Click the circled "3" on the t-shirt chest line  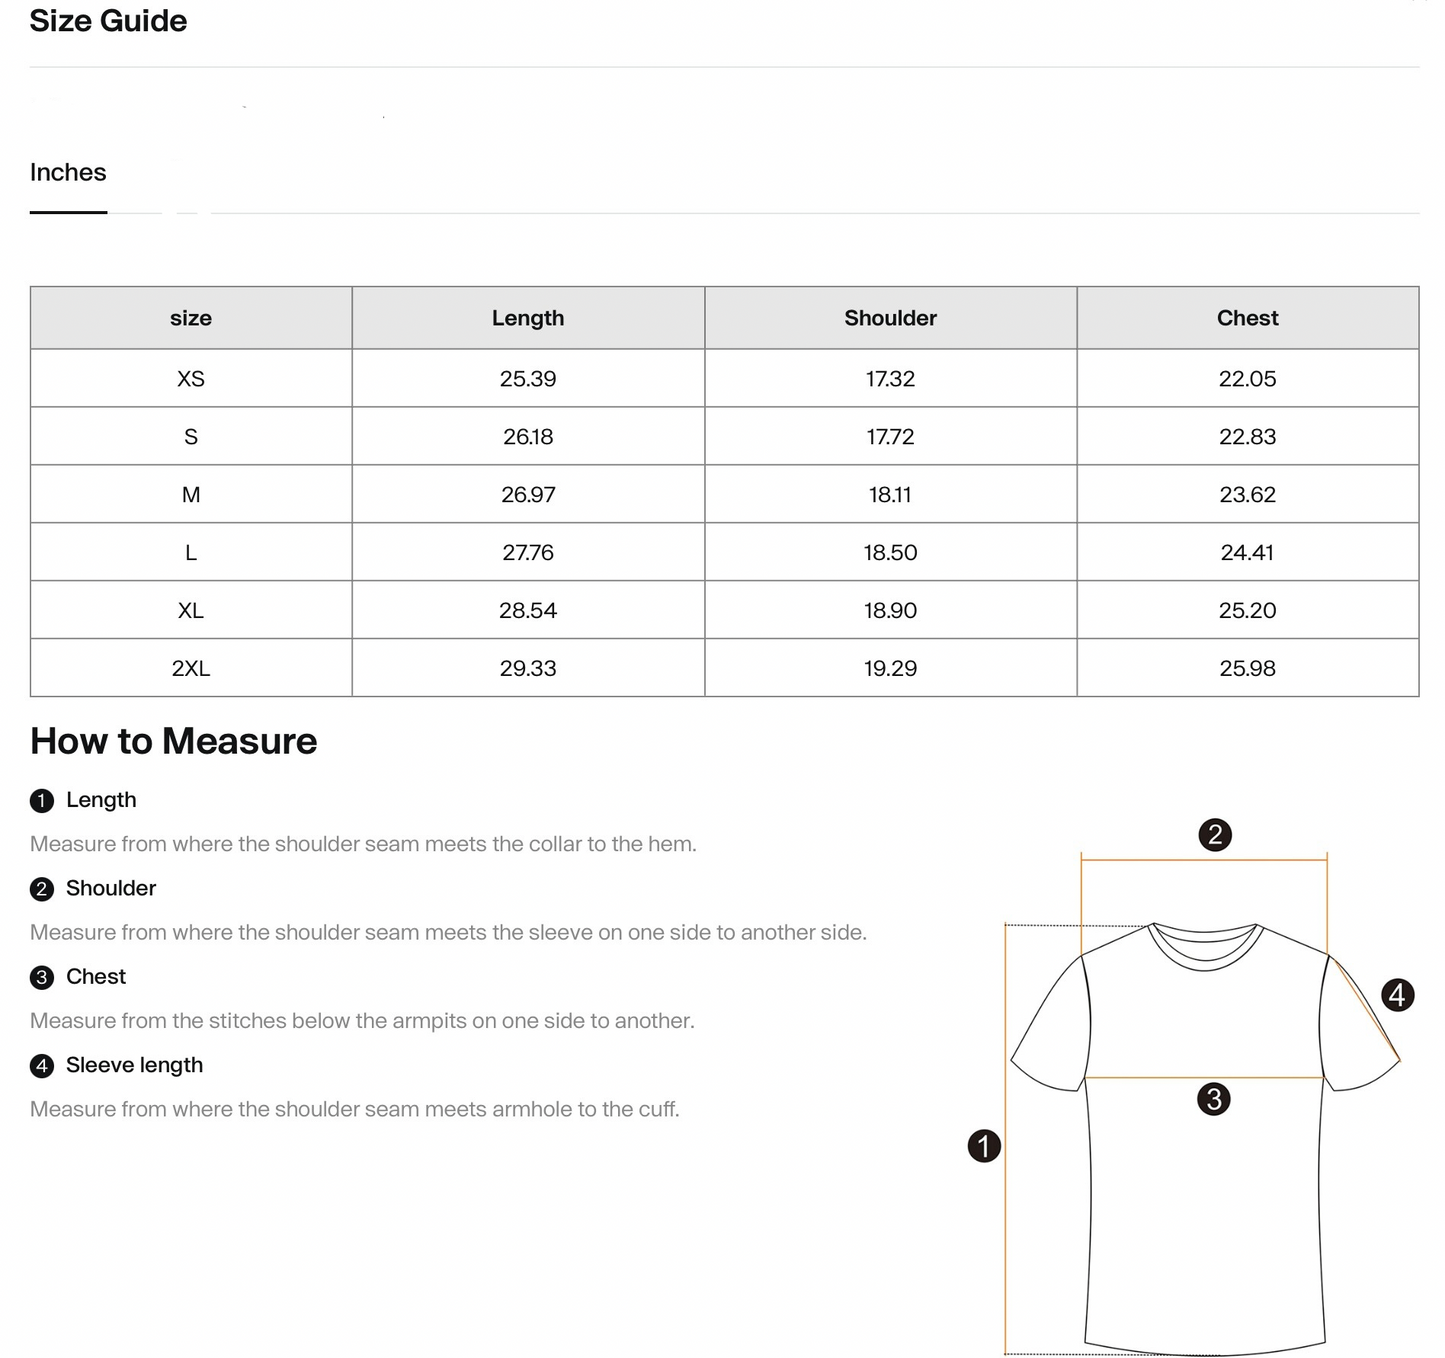[x=1215, y=1100]
